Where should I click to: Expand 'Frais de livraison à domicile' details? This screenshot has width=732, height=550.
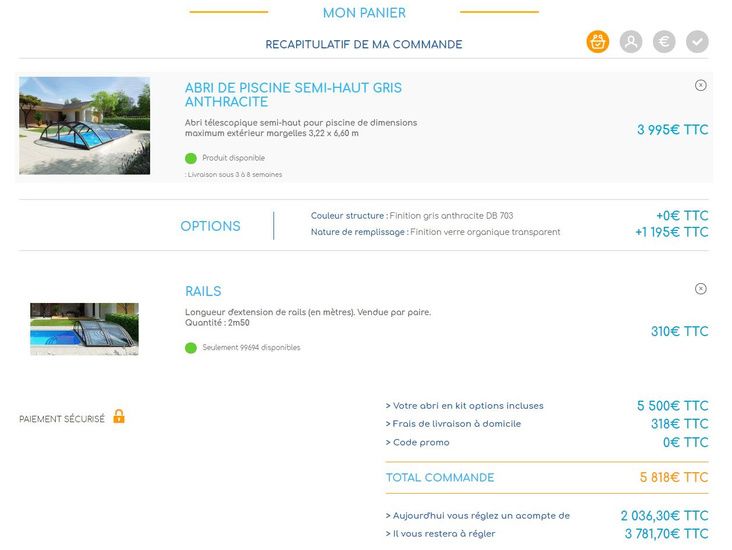click(453, 424)
